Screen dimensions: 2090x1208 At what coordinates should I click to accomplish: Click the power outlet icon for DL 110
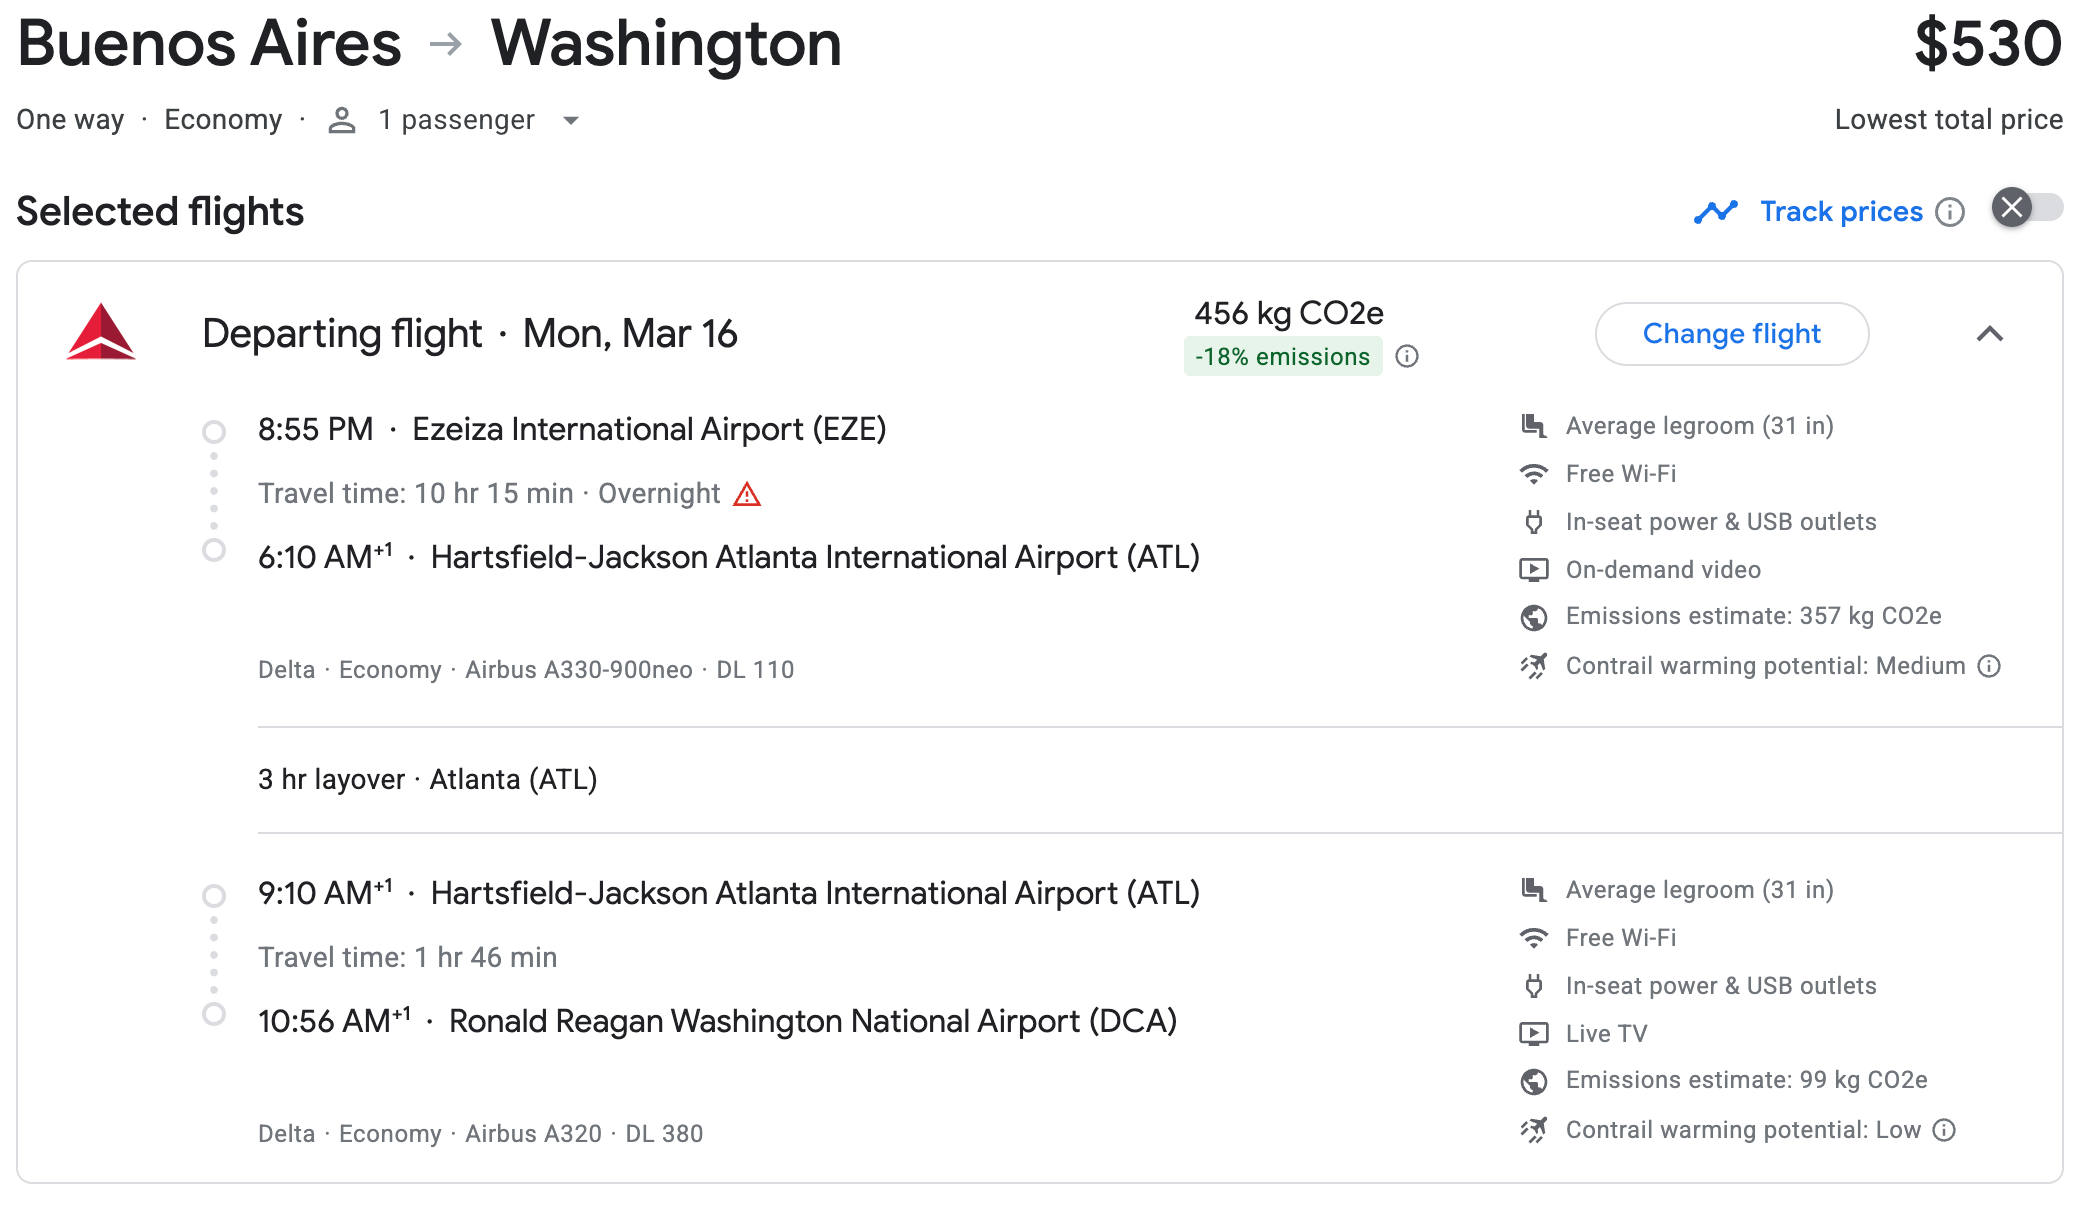[1534, 522]
